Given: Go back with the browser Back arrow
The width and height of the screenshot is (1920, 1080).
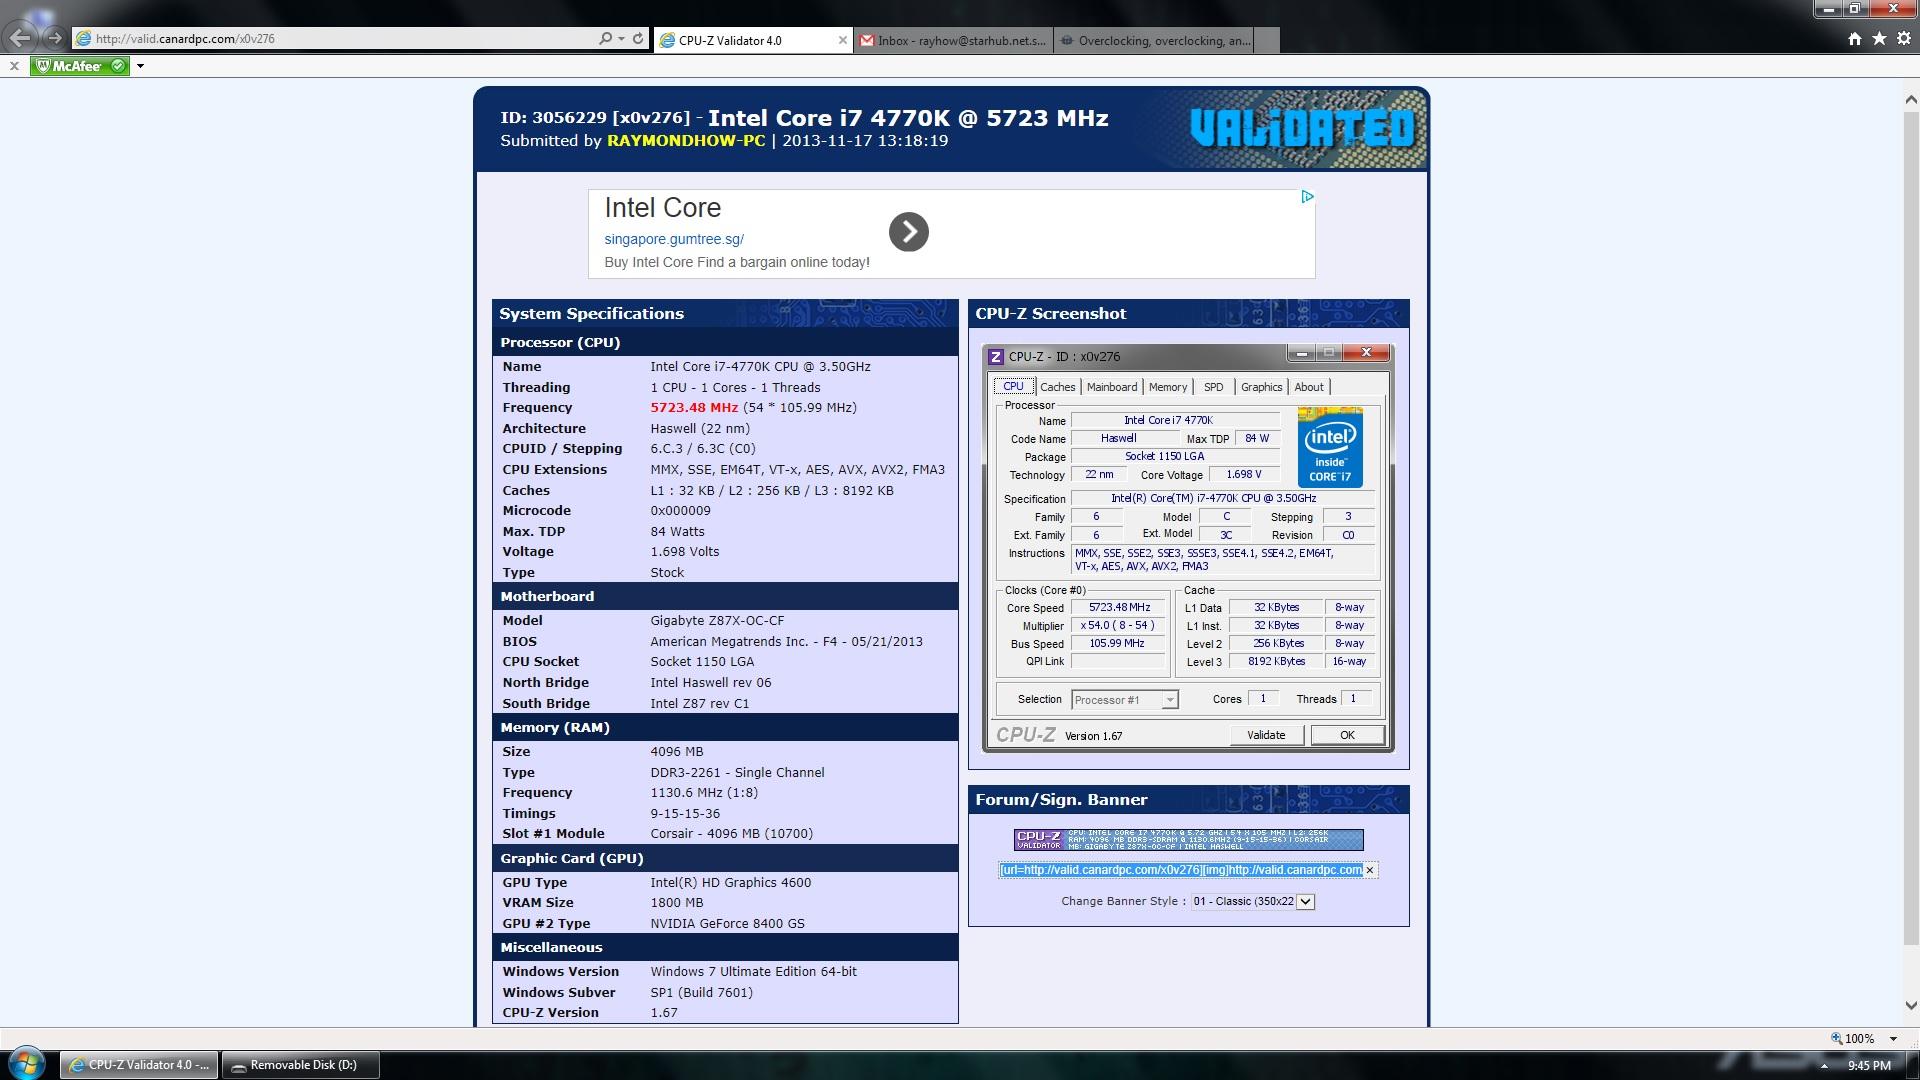Looking at the screenshot, I should [21, 38].
